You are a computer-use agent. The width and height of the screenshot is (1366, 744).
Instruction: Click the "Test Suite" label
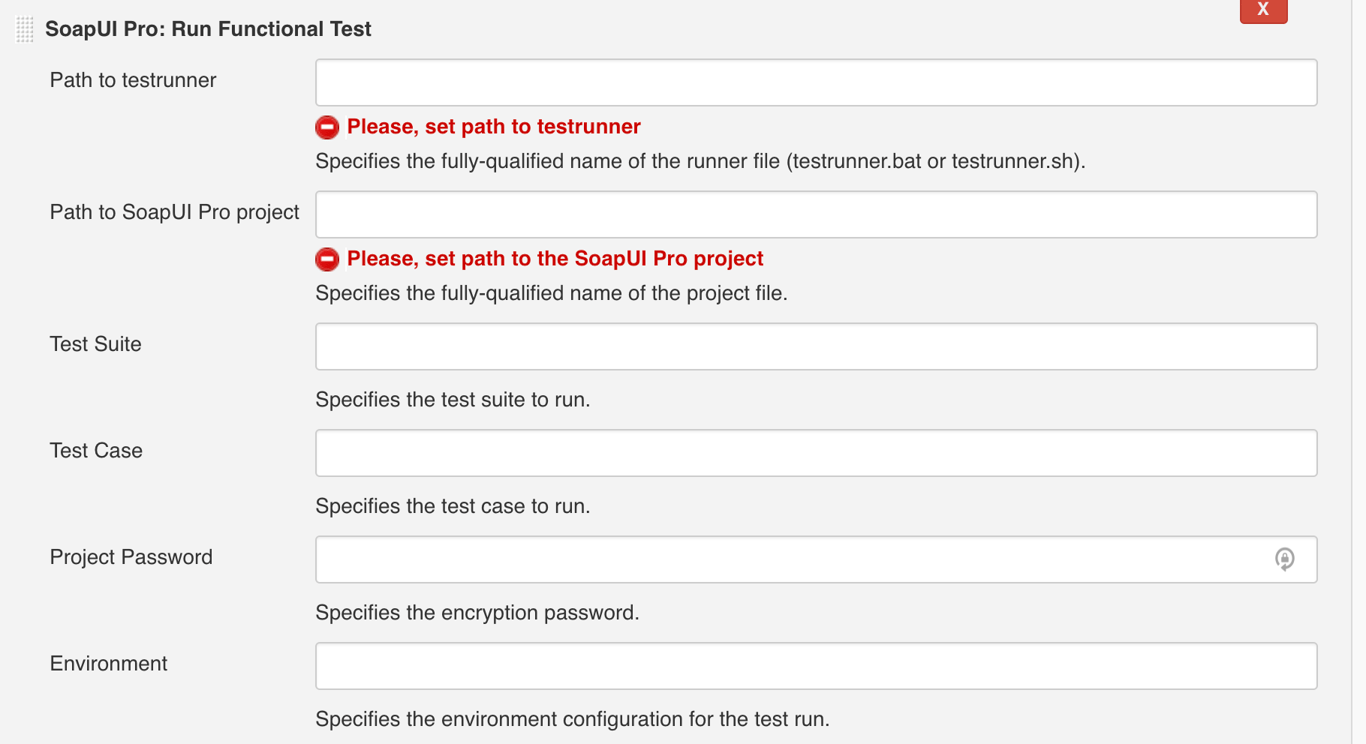tap(96, 344)
